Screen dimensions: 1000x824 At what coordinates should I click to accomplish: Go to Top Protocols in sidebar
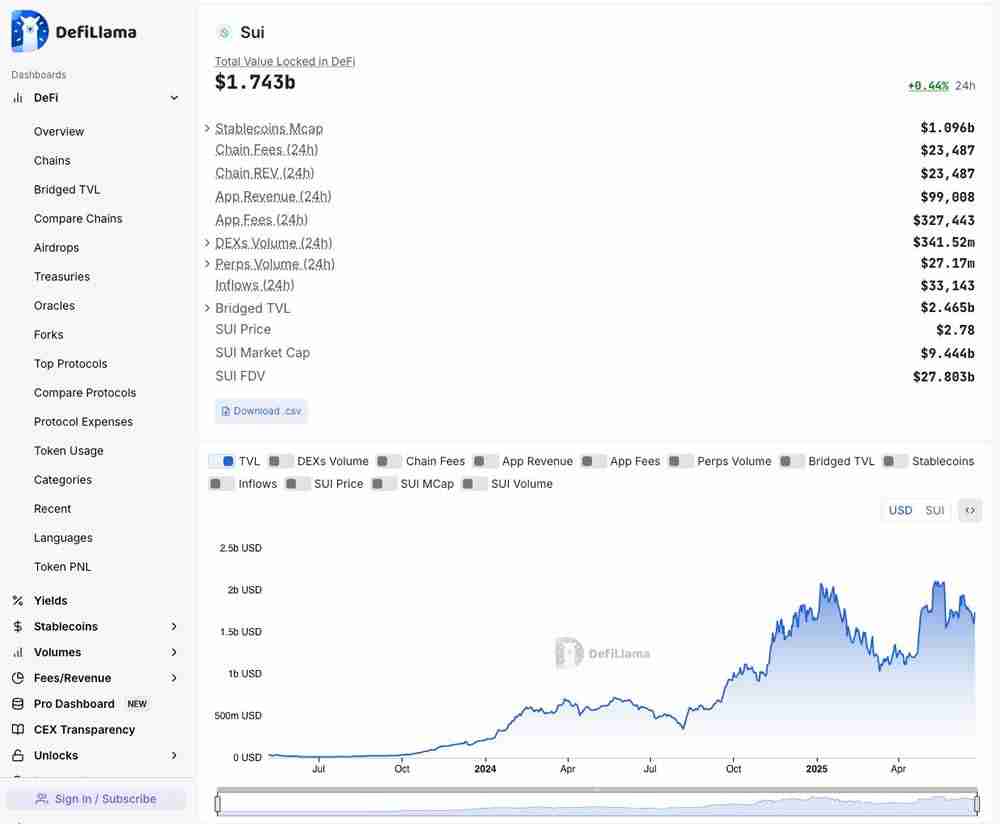coord(70,364)
